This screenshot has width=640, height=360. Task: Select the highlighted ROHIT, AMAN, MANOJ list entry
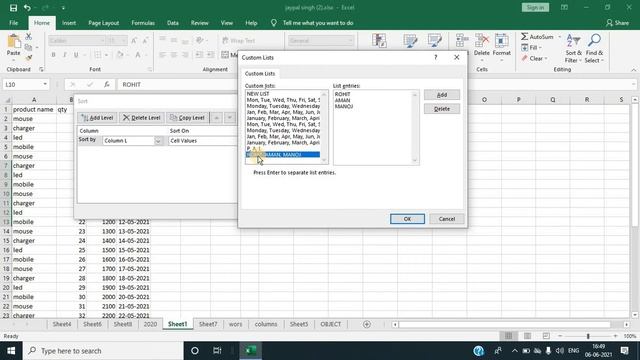coord(283,155)
